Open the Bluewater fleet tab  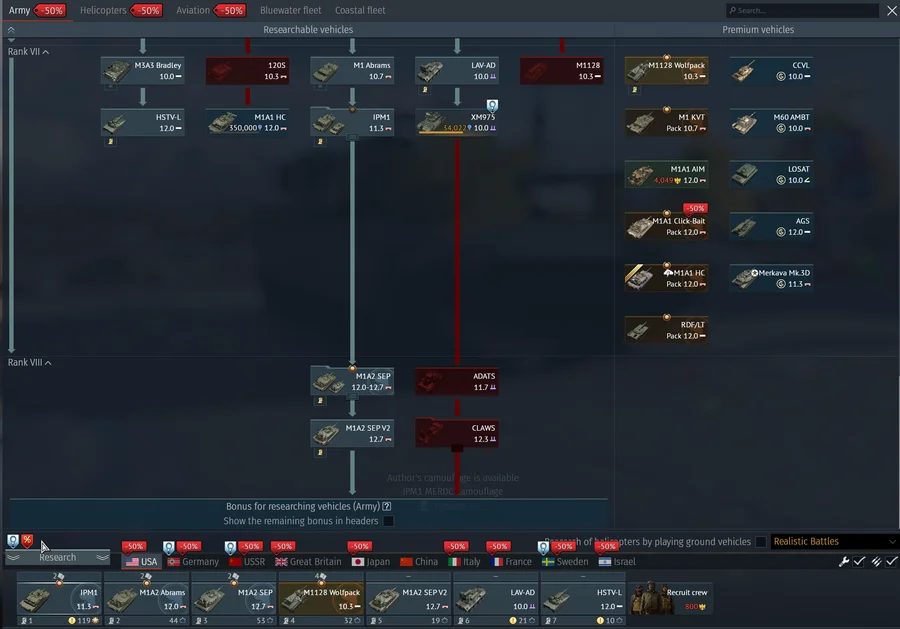pos(290,10)
